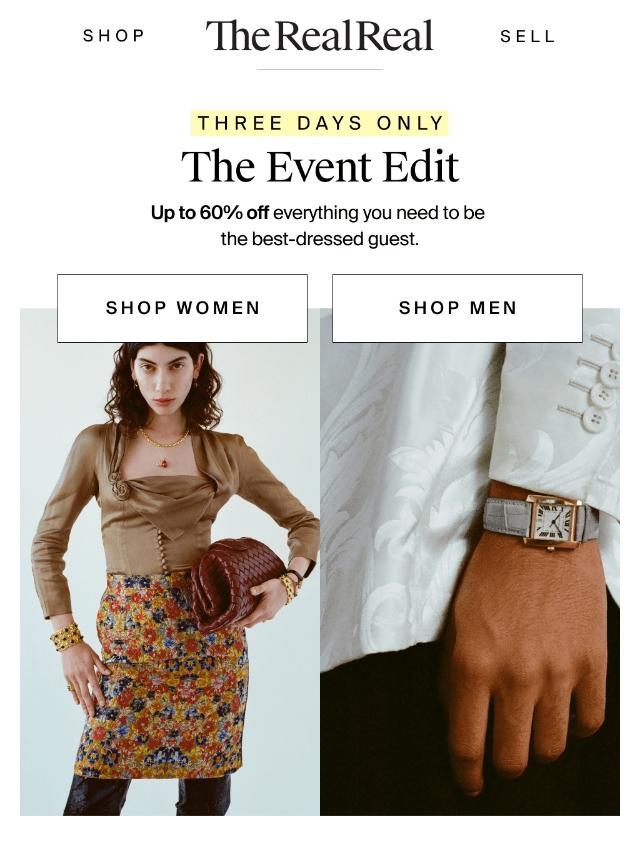Click the grey leather watch strap
Screen dimensions: 640x854
[506, 517]
